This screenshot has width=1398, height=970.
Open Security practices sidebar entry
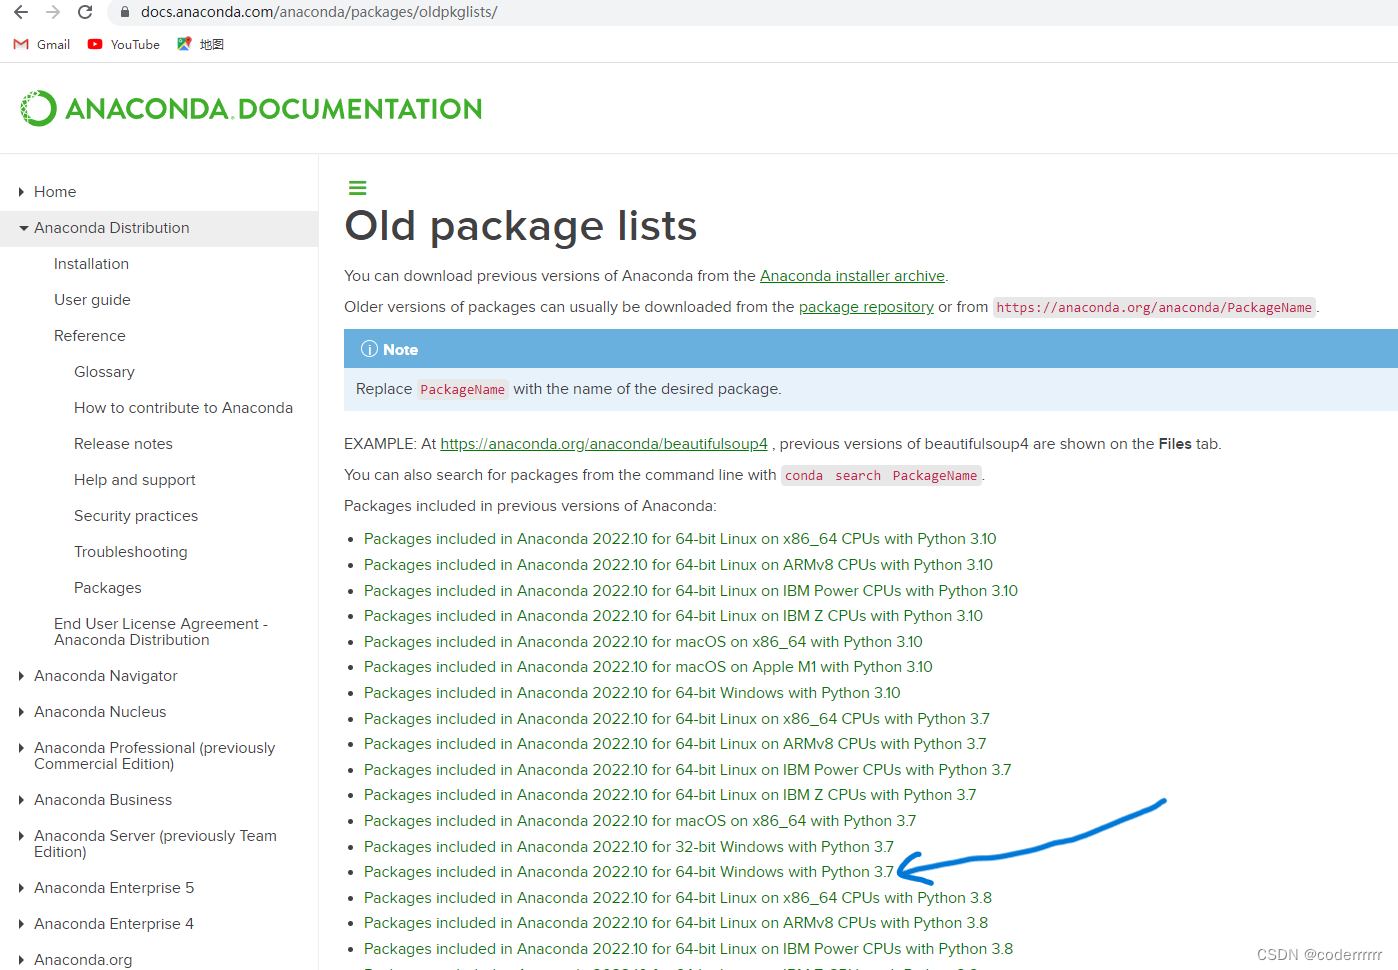(x=136, y=516)
